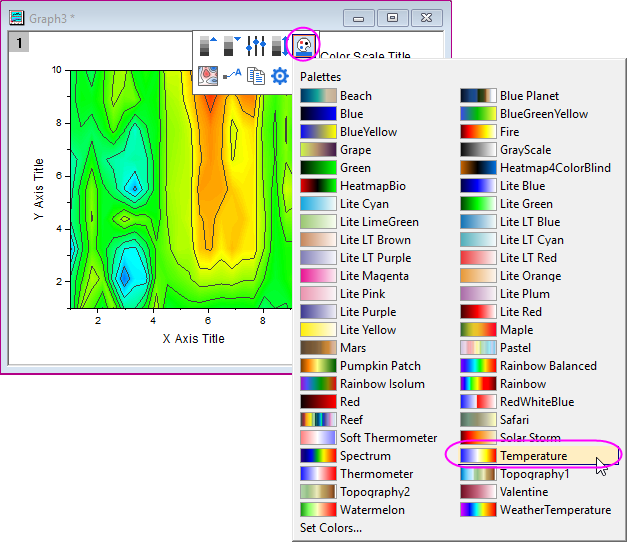Screen dimensions: 627x542
Task: Click the GrayScale palette swatch
Action: tap(477, 150)
